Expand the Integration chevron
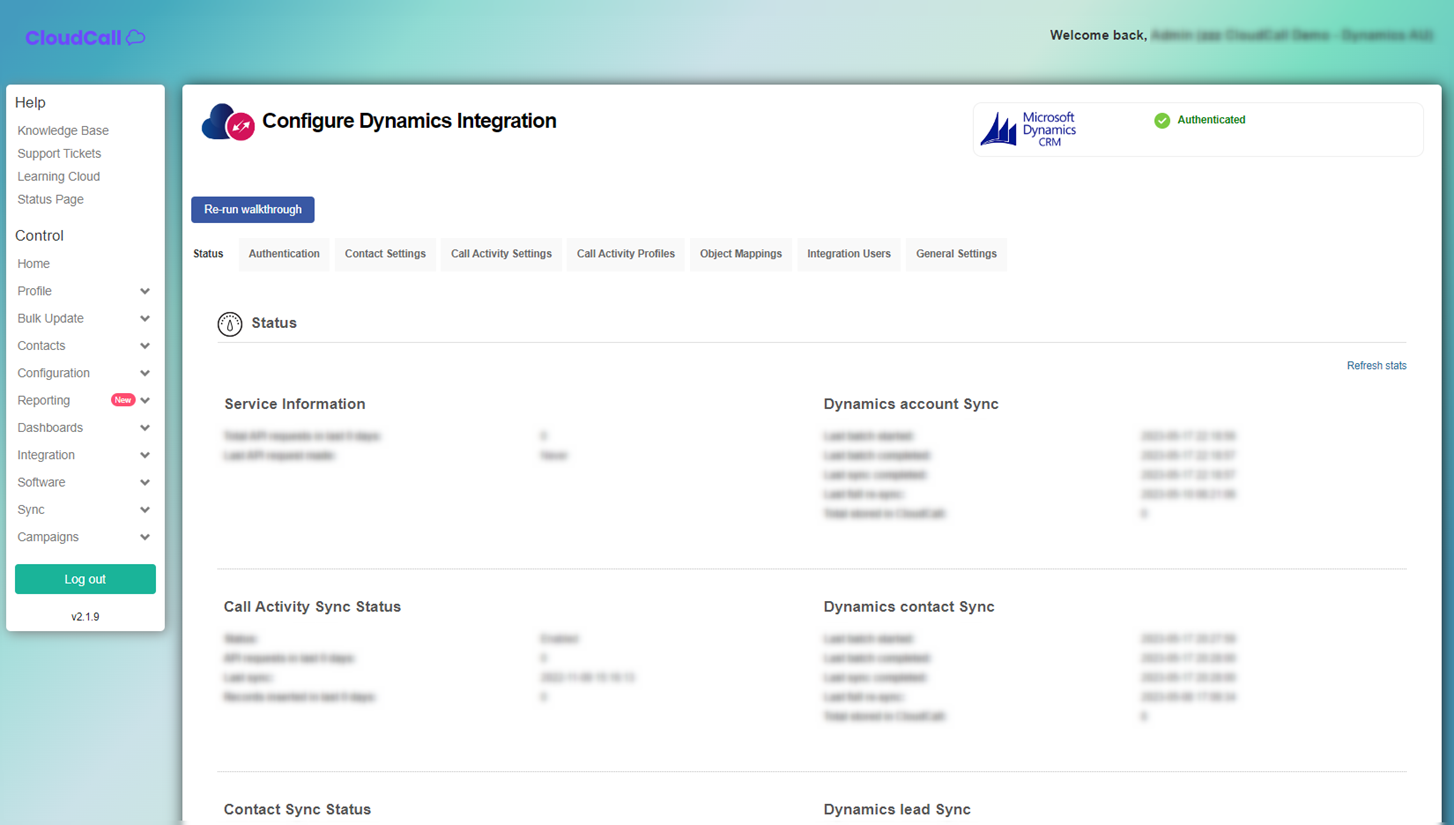Screen dimensions: 1454x825 [x=145, y=455]
